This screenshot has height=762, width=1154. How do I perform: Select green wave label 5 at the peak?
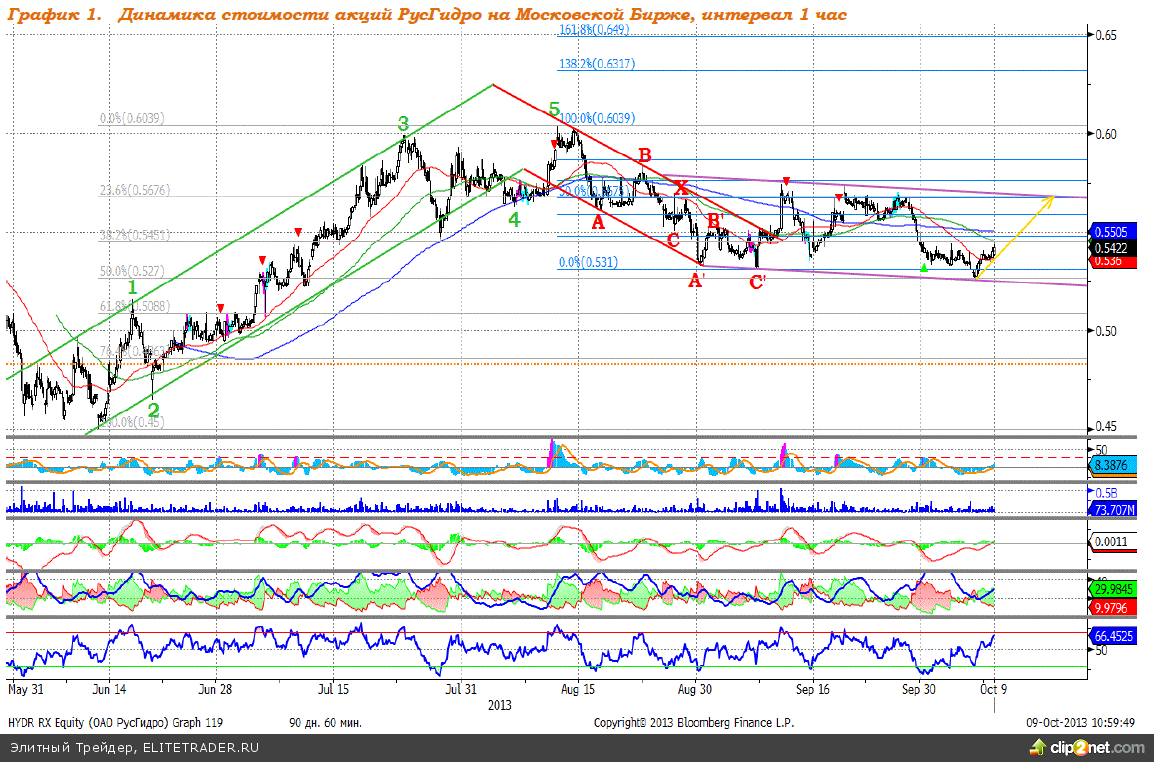pos(554,109)
